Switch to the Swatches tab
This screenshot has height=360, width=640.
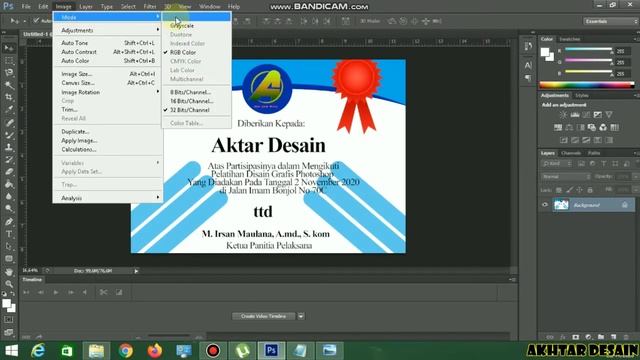pos(569,39)
